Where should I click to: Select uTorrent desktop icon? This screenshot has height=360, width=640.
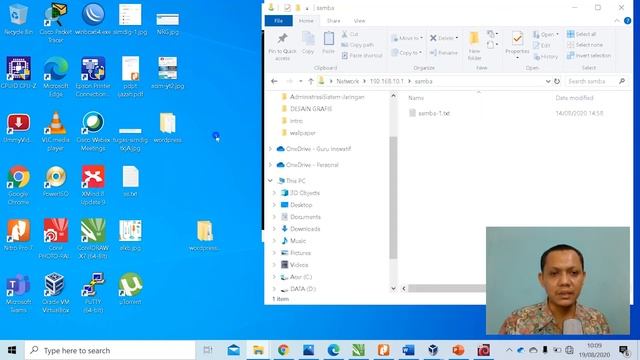[130, 289]
